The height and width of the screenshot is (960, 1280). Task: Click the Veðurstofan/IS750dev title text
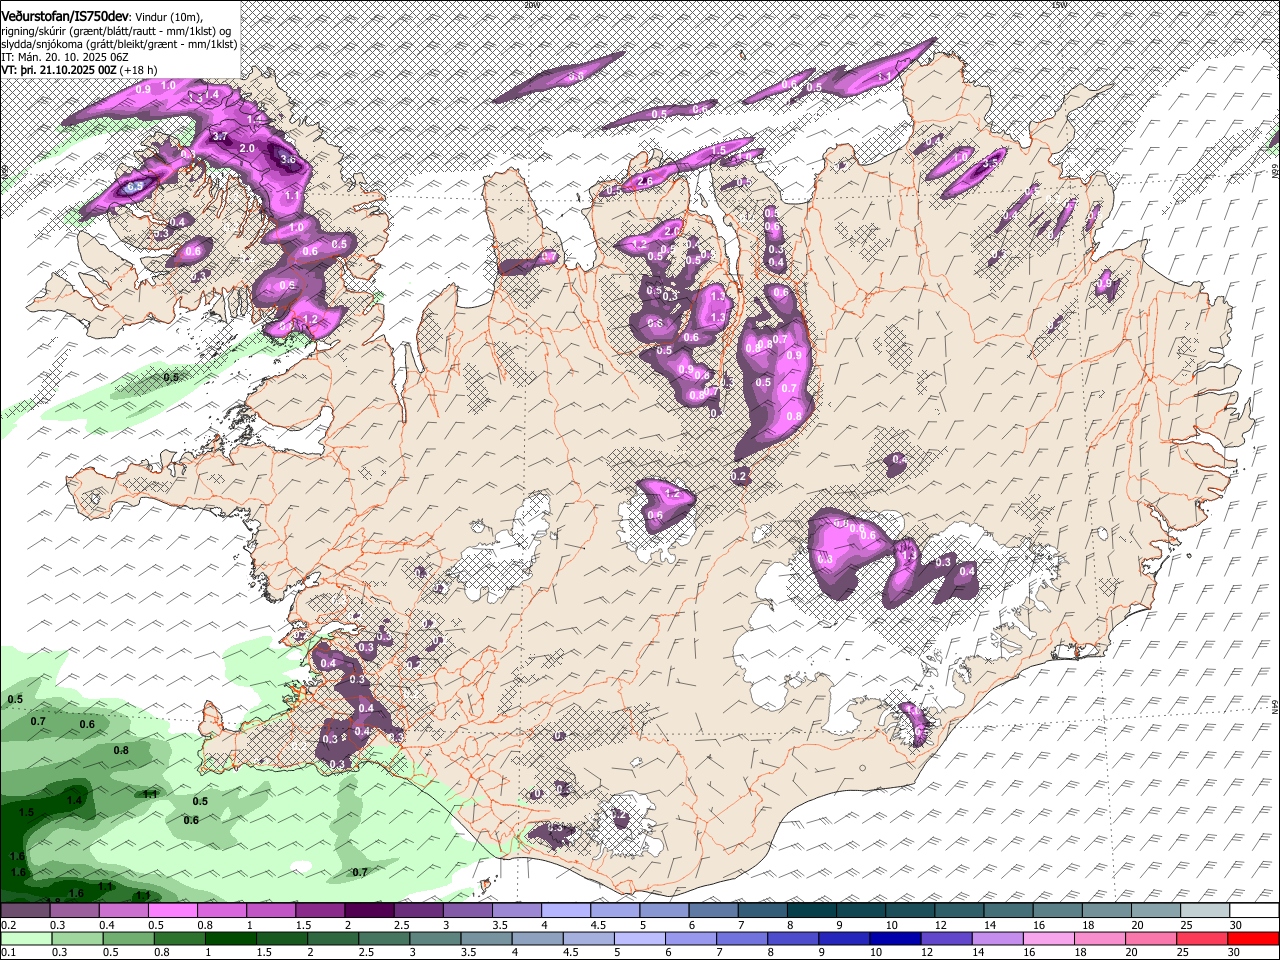tap(64, 15)
